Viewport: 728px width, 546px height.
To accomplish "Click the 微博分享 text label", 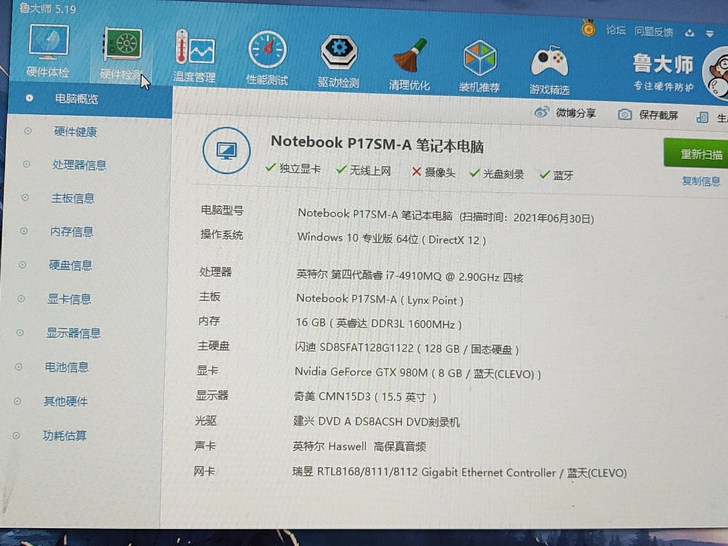I will [576, 113].
